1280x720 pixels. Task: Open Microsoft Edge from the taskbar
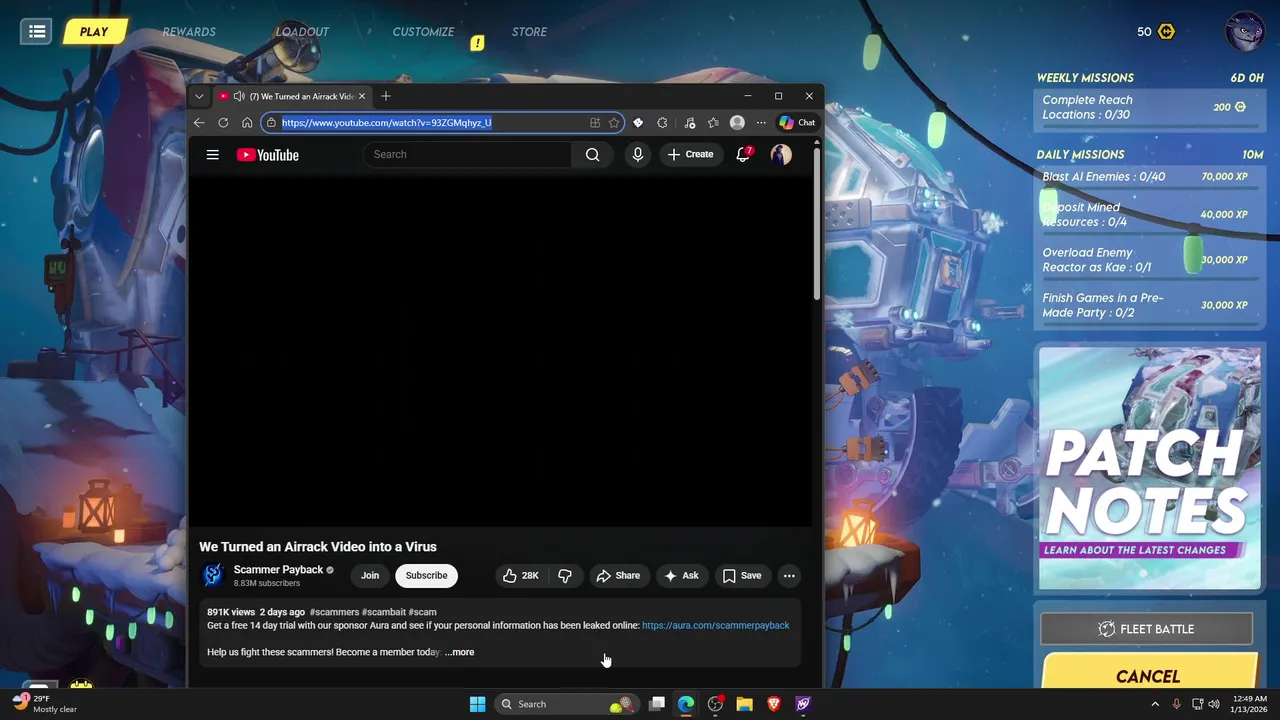pyautogui.click(x=686, y=704)
